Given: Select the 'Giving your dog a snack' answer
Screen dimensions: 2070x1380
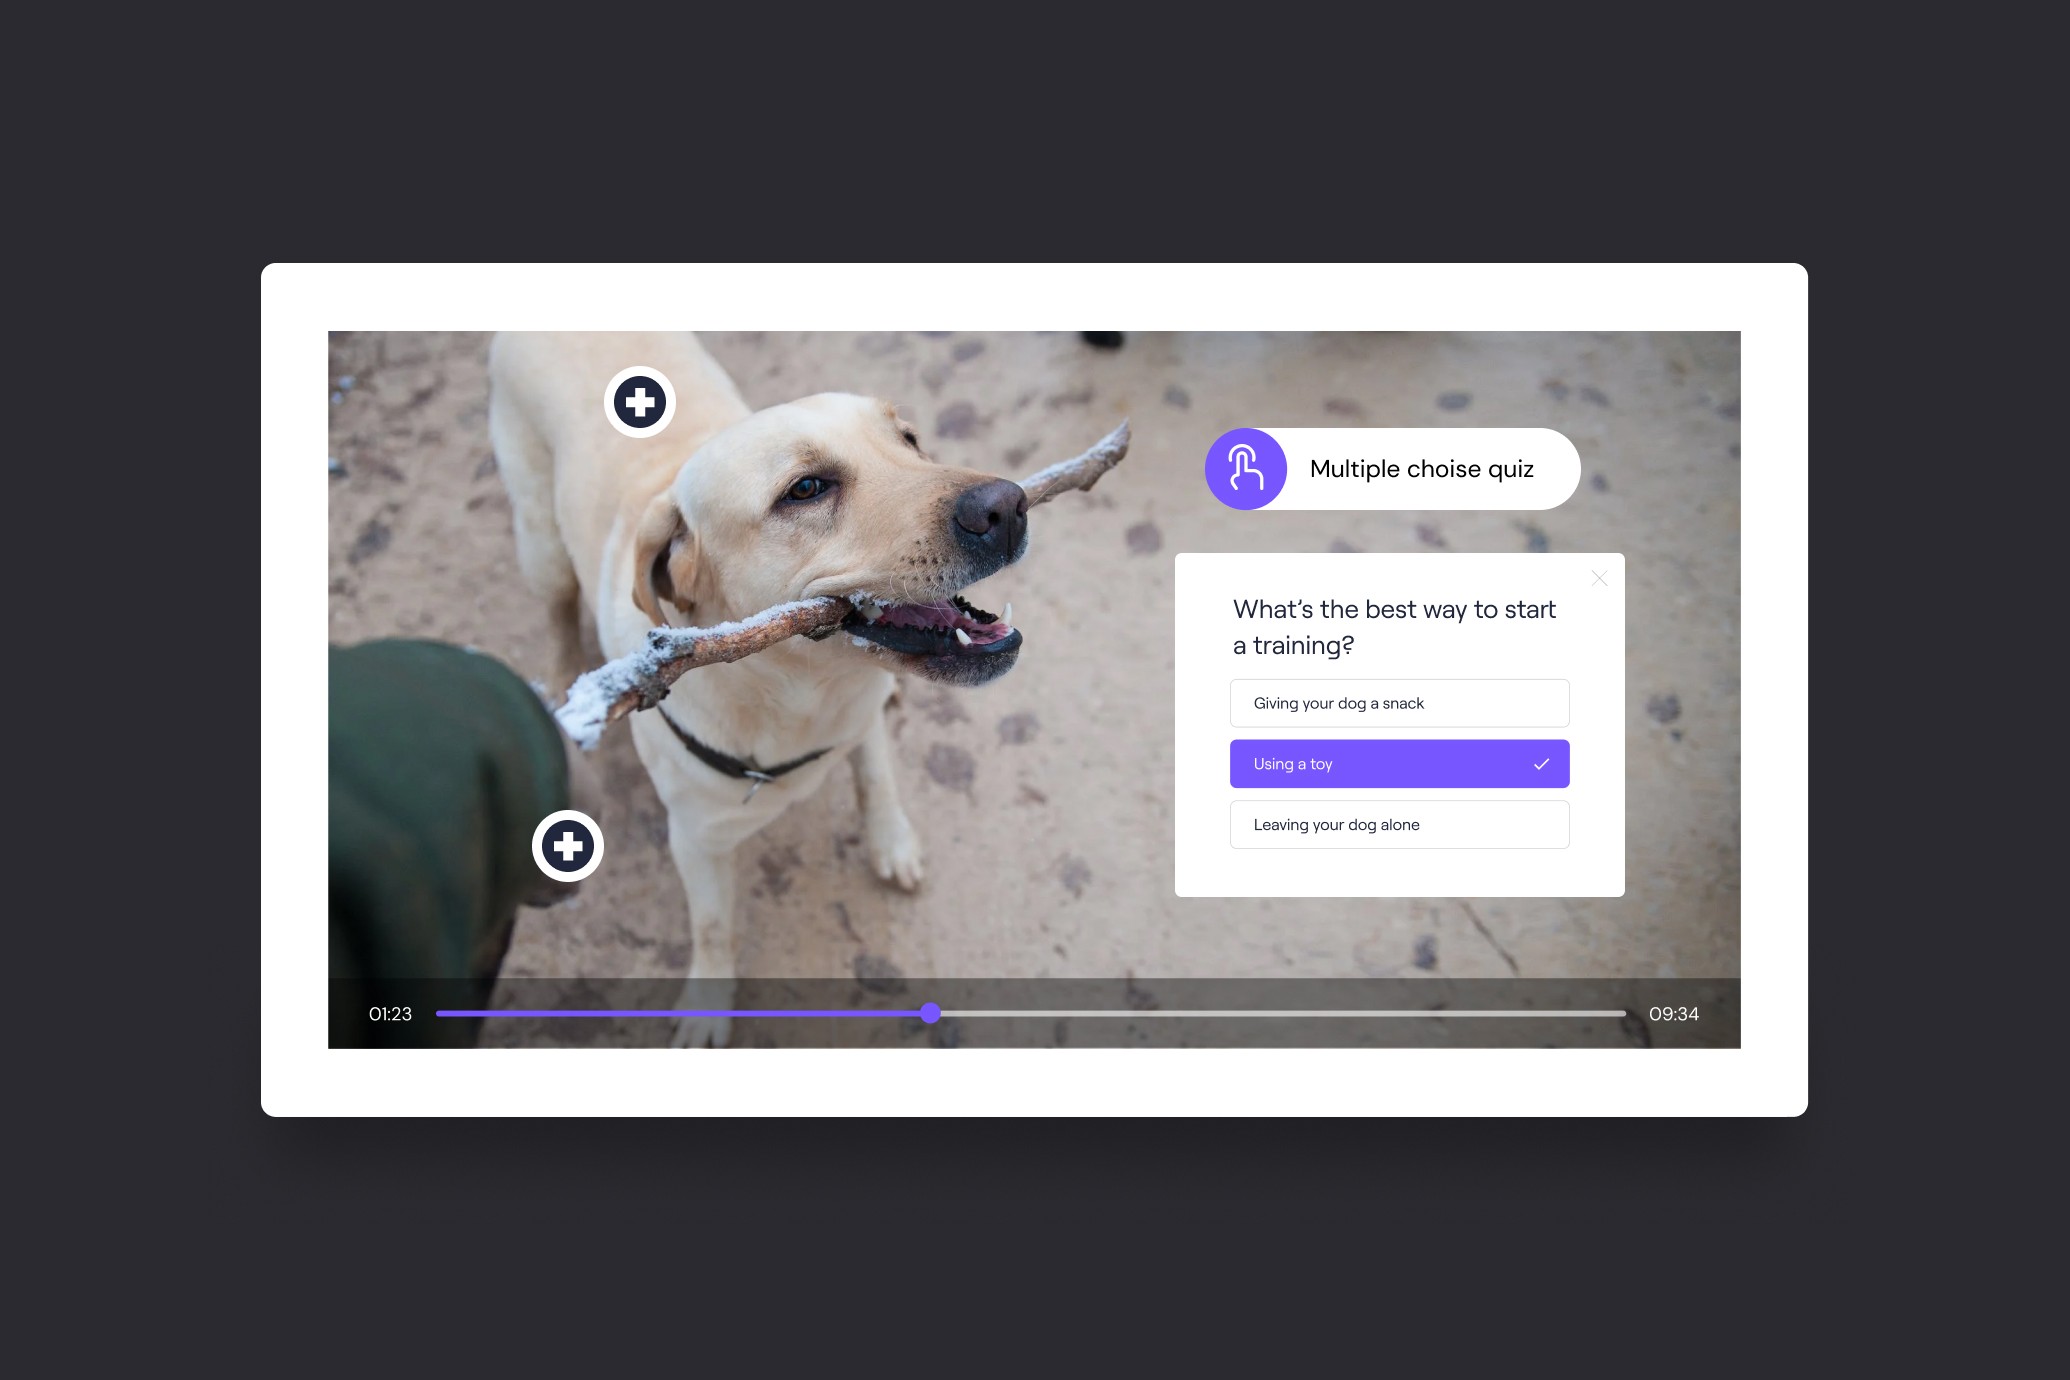Looking at the screenshot, I should pyautogui.click(x=1398, y=703).
